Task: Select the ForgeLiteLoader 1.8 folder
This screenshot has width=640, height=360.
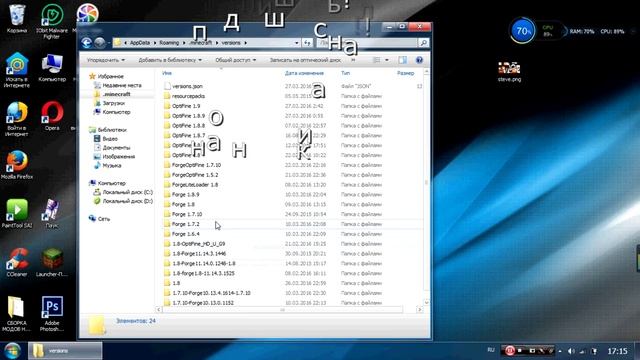Action: click(x=191, y=184)
